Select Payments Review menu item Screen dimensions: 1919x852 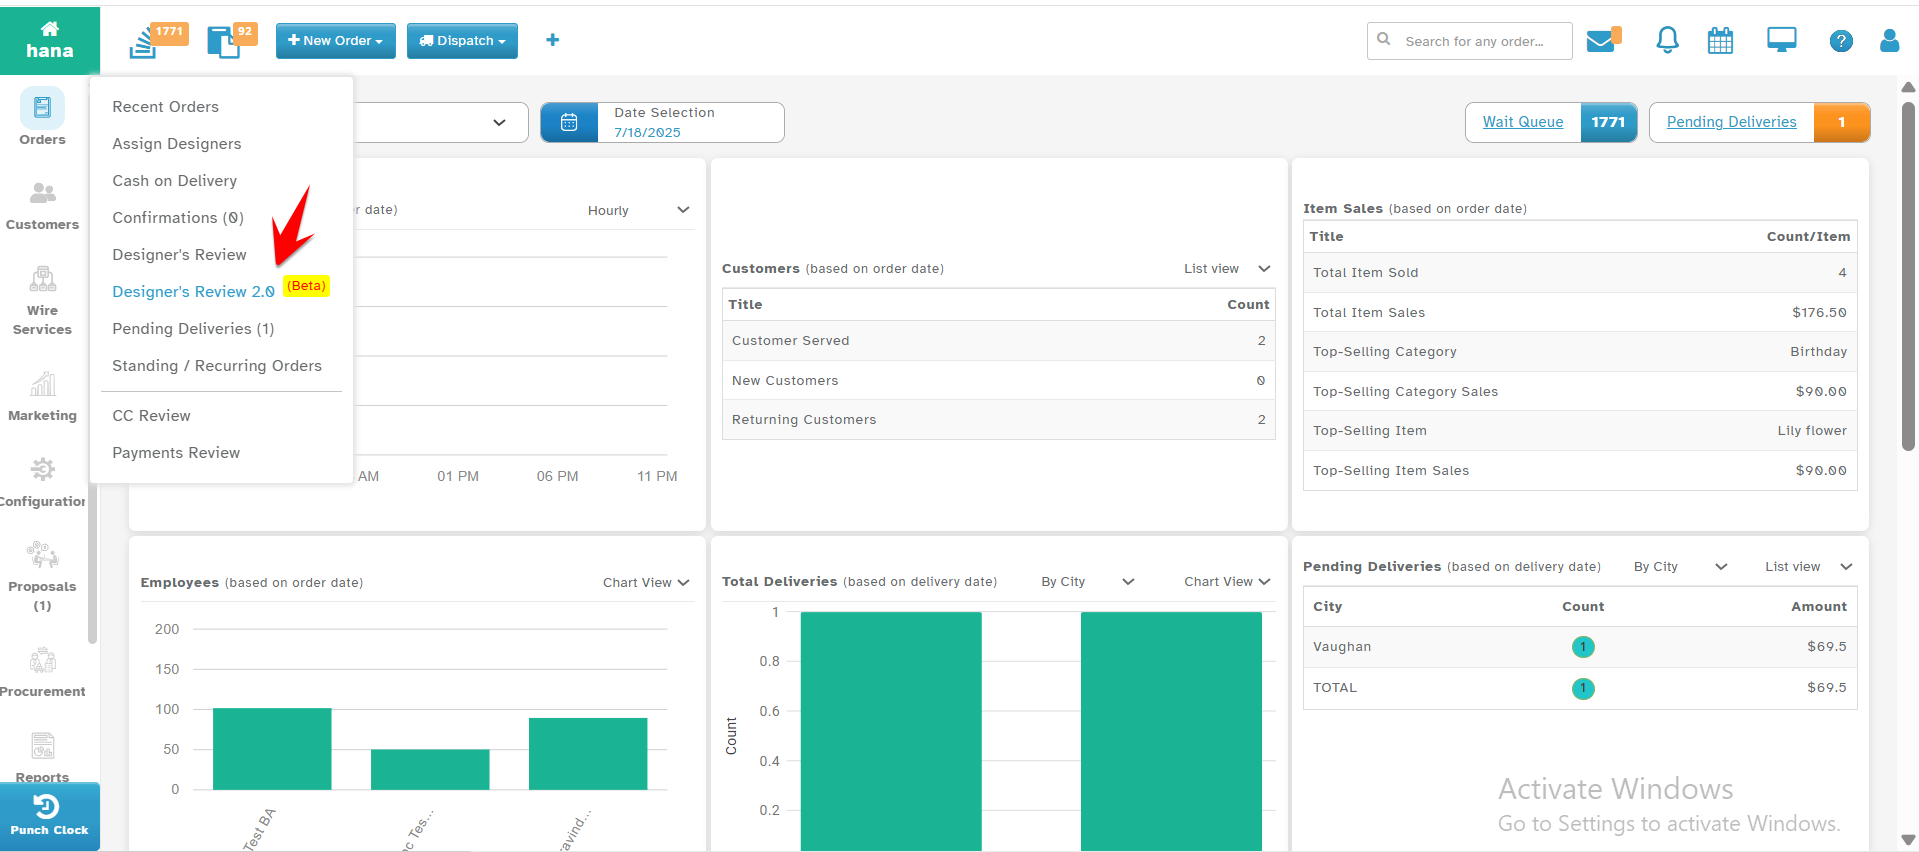pos(176,453)
